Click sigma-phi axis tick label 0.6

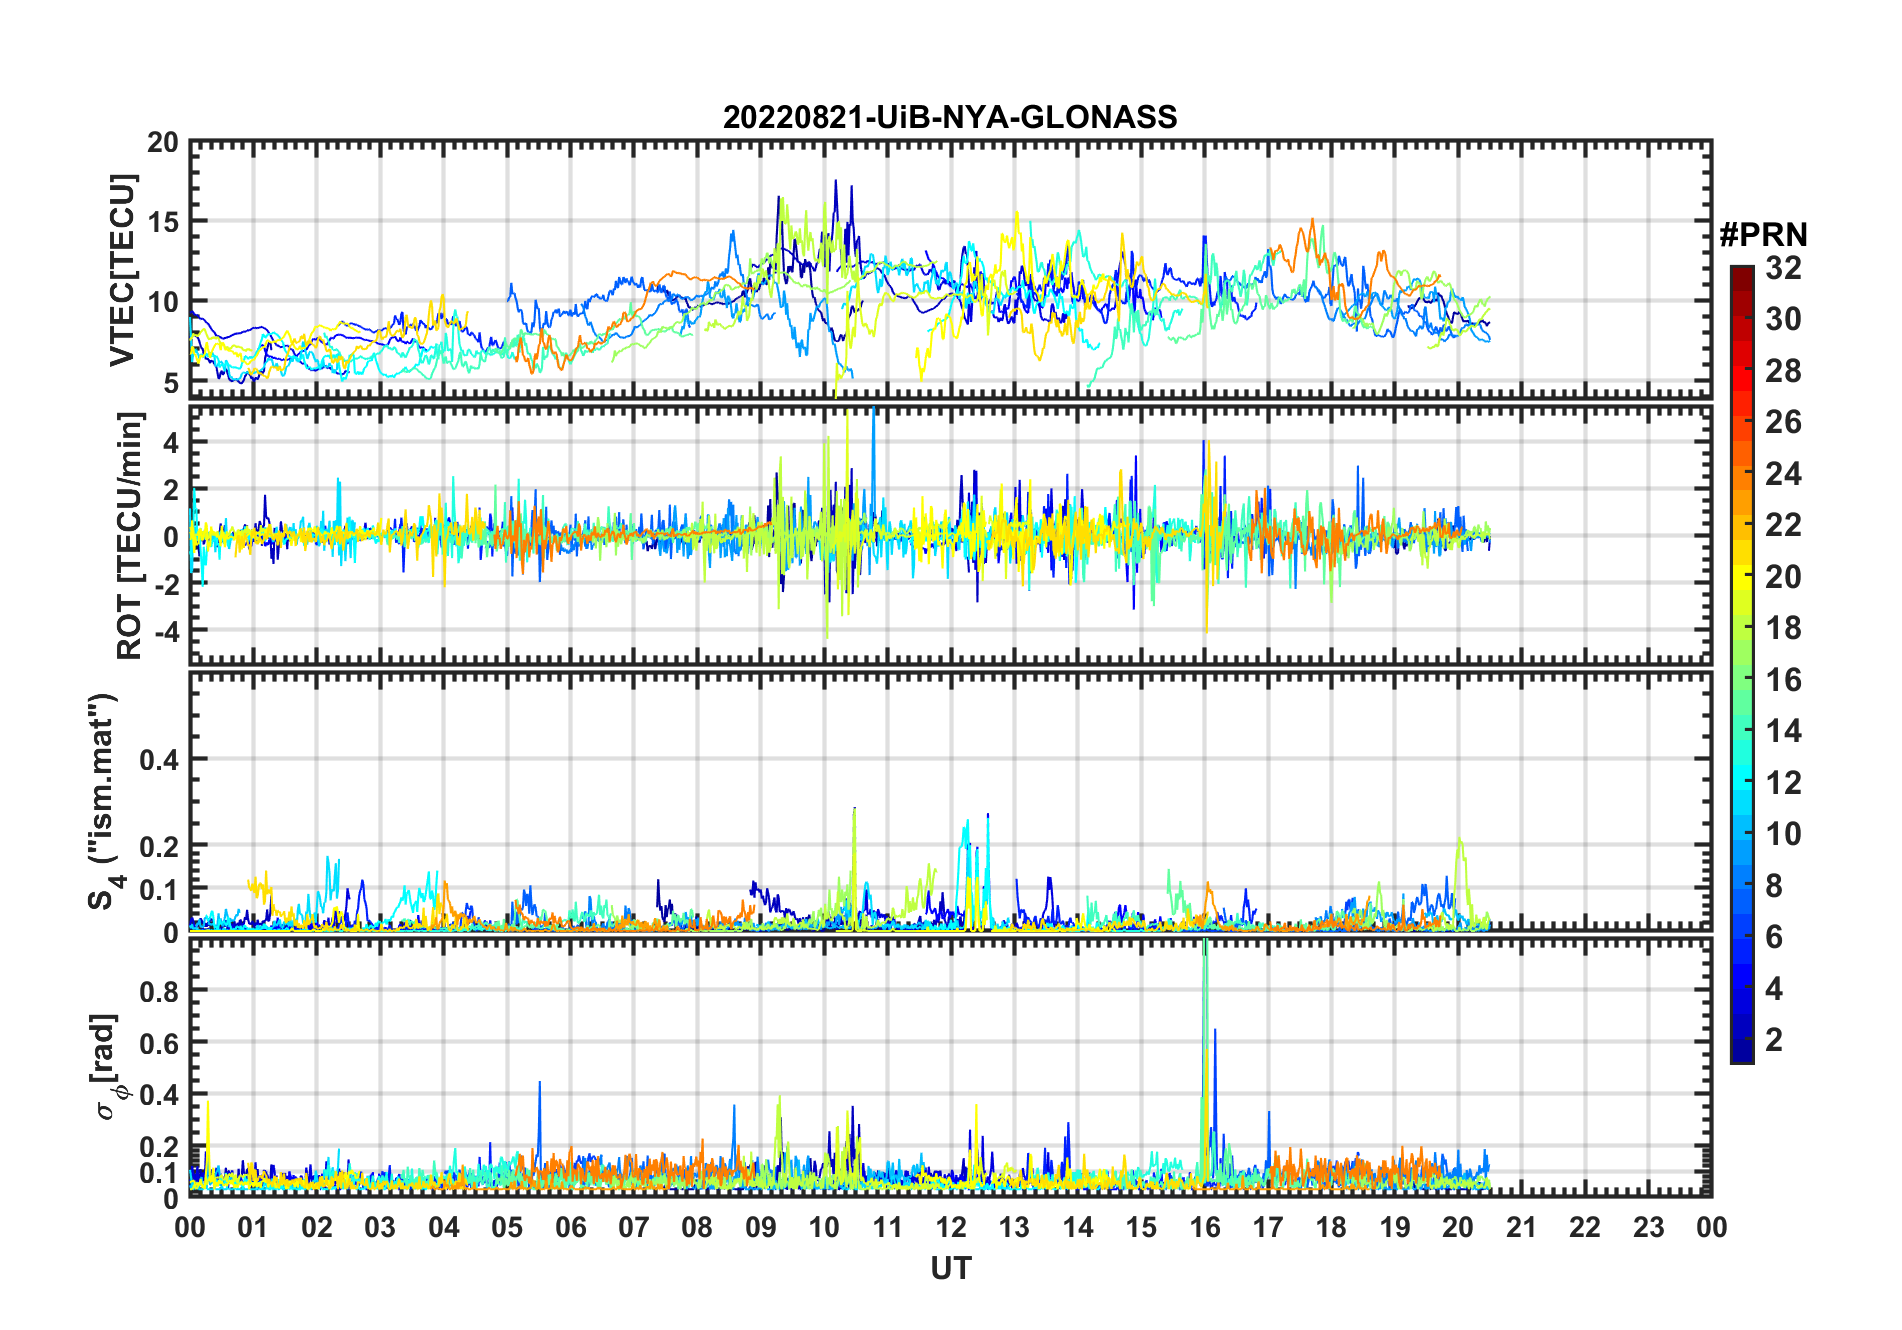[159, 1043]
